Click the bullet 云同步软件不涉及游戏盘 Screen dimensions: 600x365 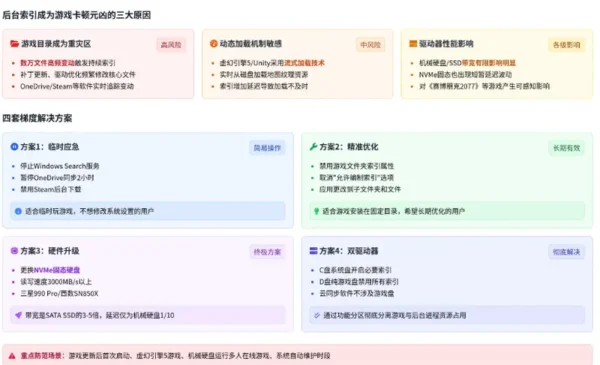point(357,293)
